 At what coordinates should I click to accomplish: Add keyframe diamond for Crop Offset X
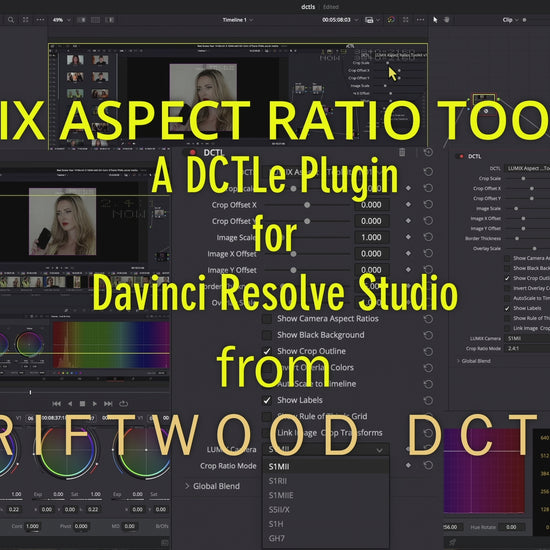coord(408,204)
